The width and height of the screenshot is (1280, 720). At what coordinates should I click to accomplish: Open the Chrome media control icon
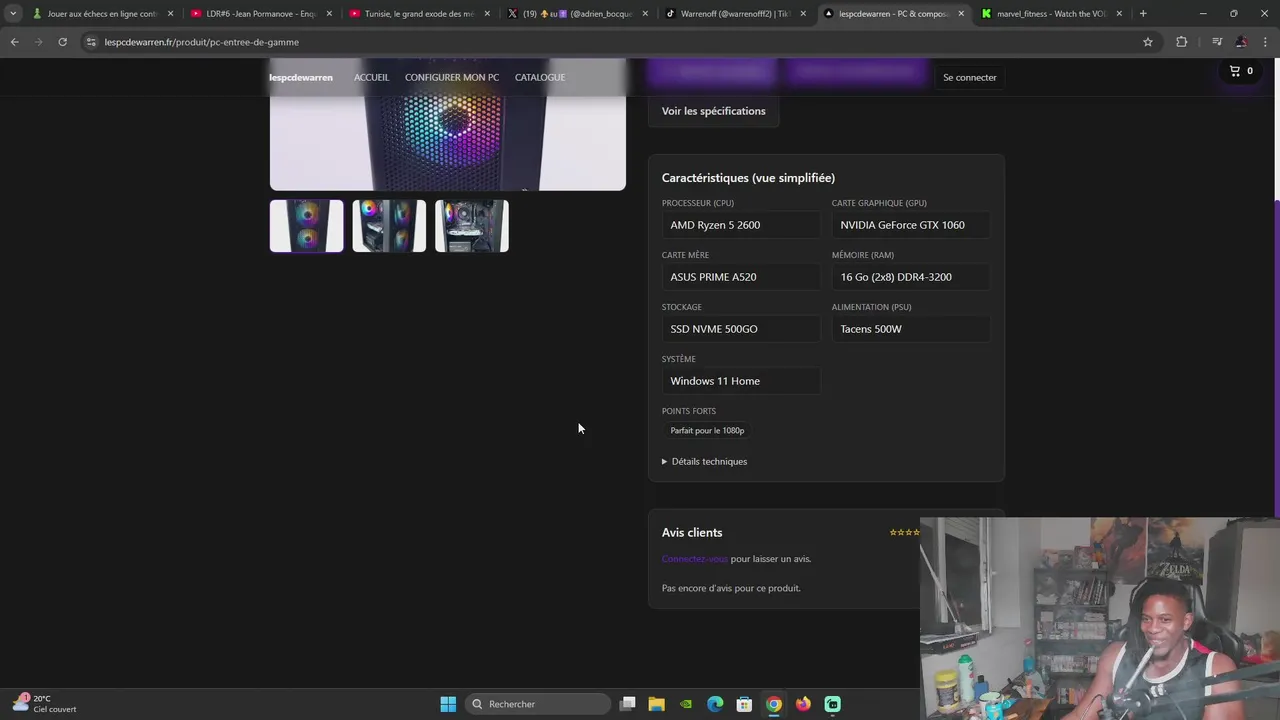(1217, 42)
